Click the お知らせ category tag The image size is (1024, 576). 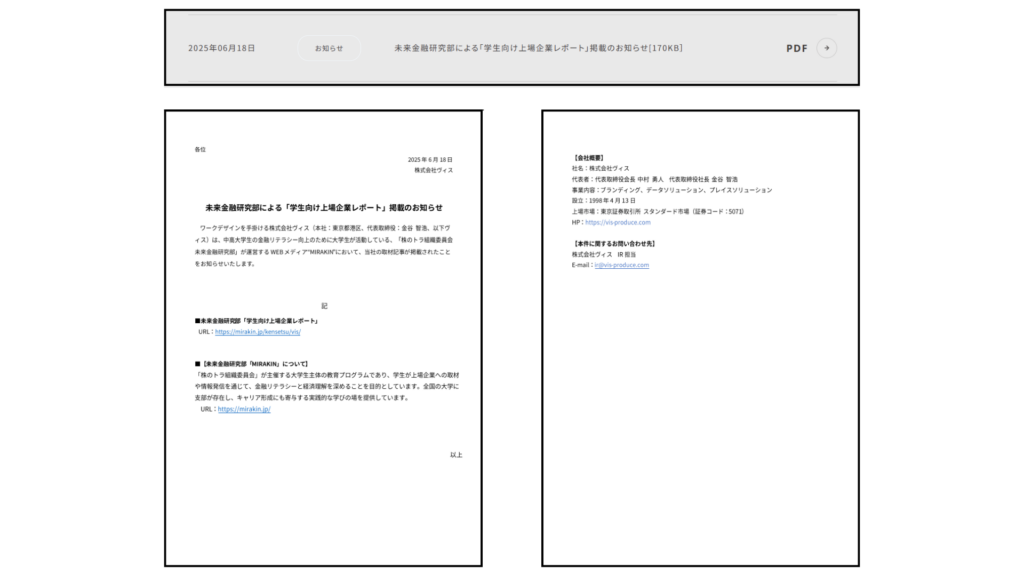329,48
